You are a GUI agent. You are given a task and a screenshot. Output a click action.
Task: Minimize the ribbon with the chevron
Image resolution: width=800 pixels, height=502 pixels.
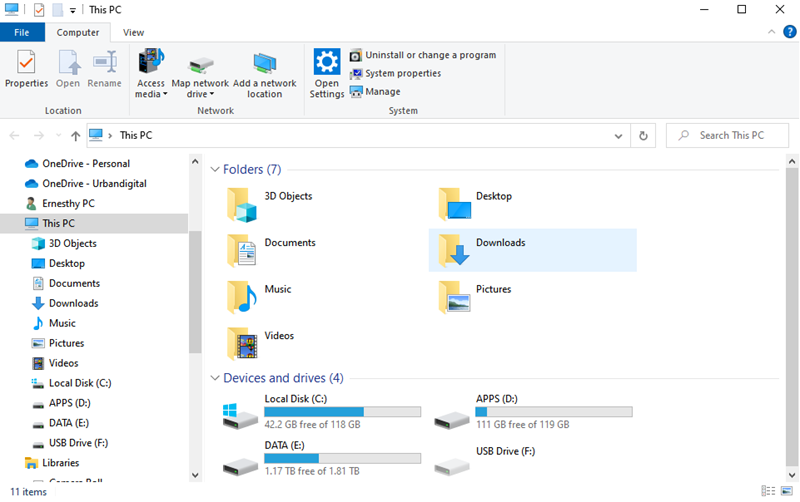pyautogui.click(x=769, y=32)
